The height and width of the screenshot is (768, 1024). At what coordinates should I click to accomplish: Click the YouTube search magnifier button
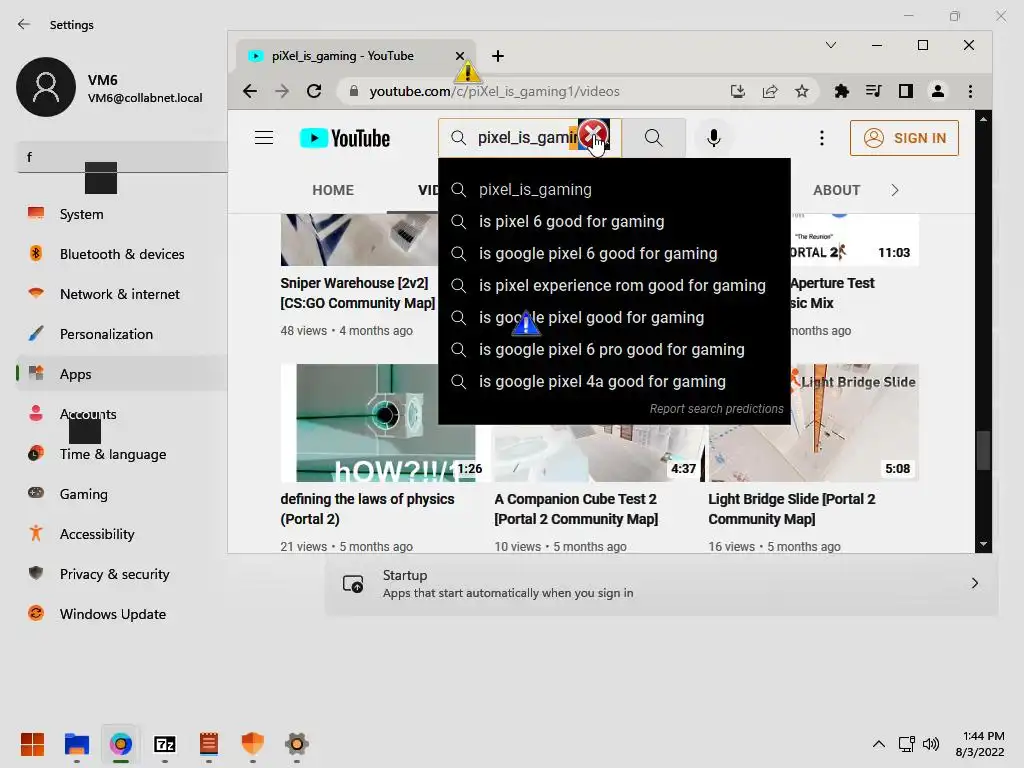pos(654,138)
